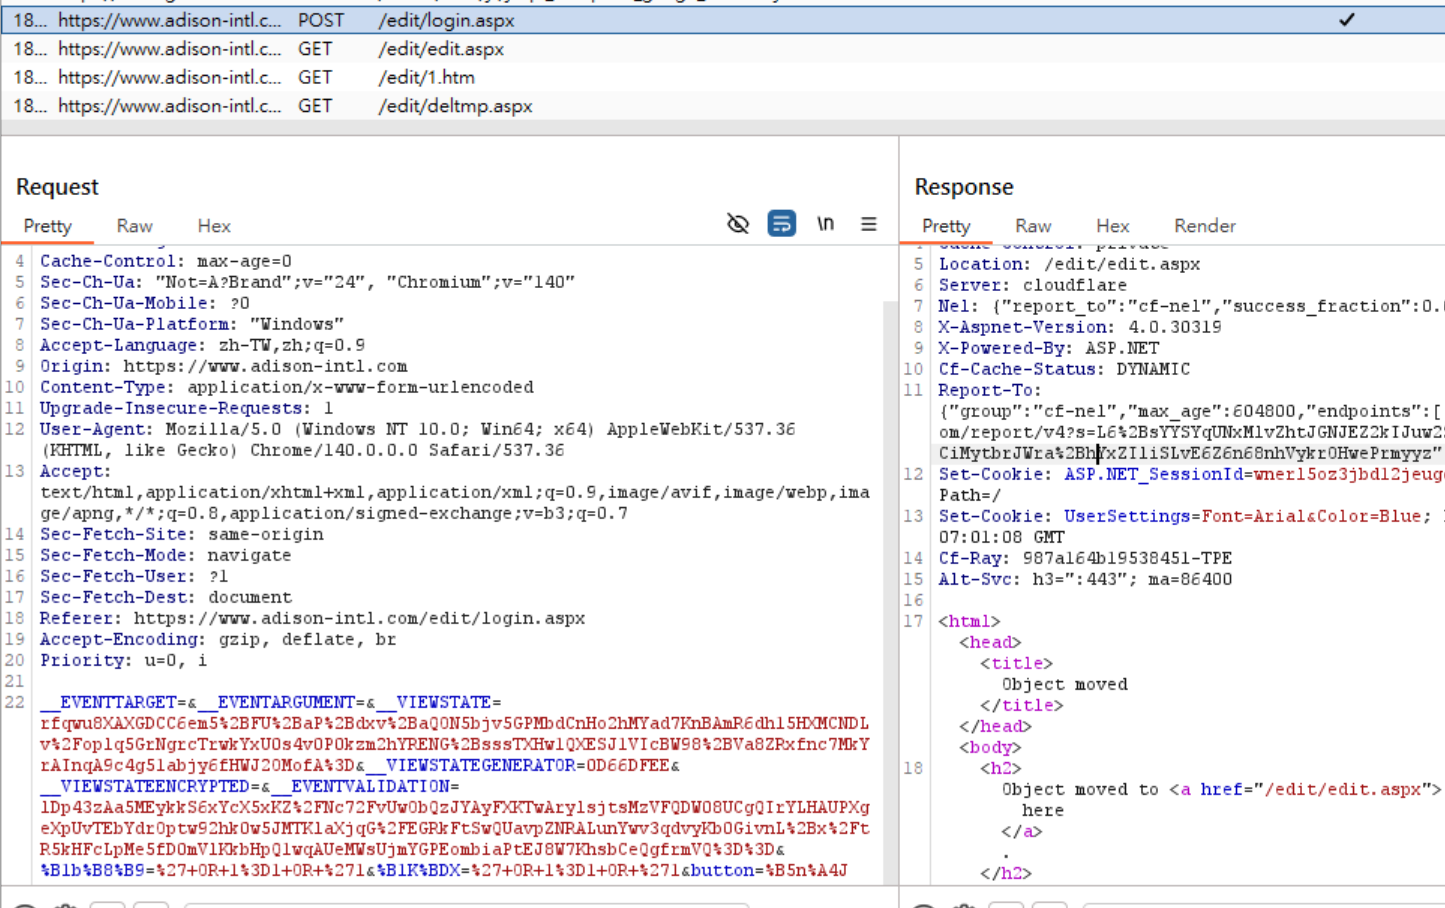Click the history table horizontal scrollbar
Screen dimensions: 1445x908
pyautogui.click(x=722, y=128)
